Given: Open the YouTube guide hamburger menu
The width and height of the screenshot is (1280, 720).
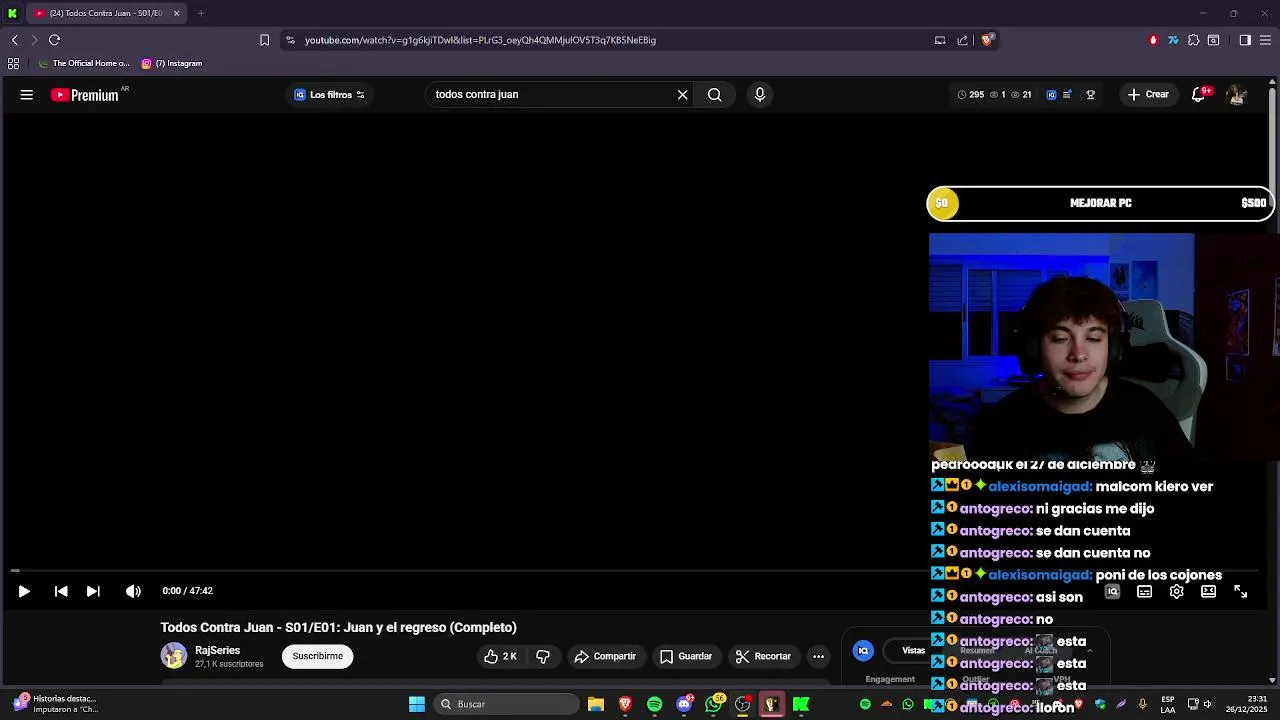Looking at the screenshot, I should click(27, 95).
